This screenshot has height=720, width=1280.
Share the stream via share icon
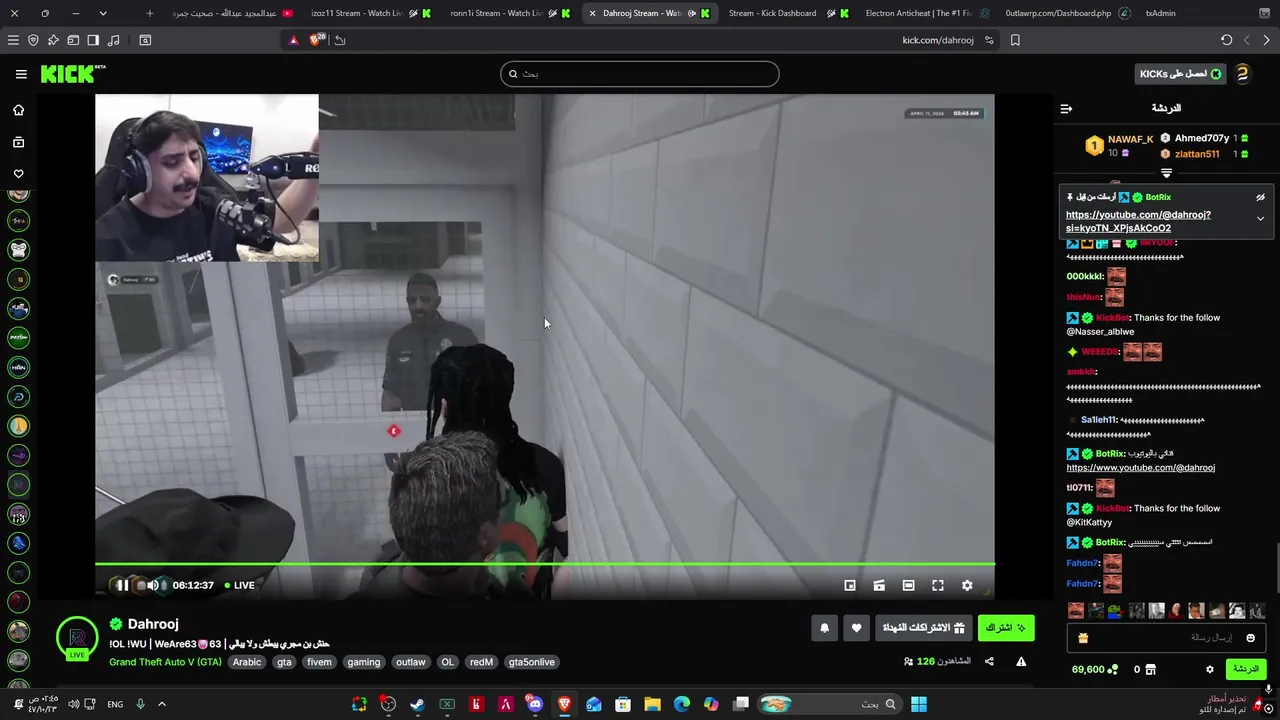pyautogui.click(x=989, y=661)
